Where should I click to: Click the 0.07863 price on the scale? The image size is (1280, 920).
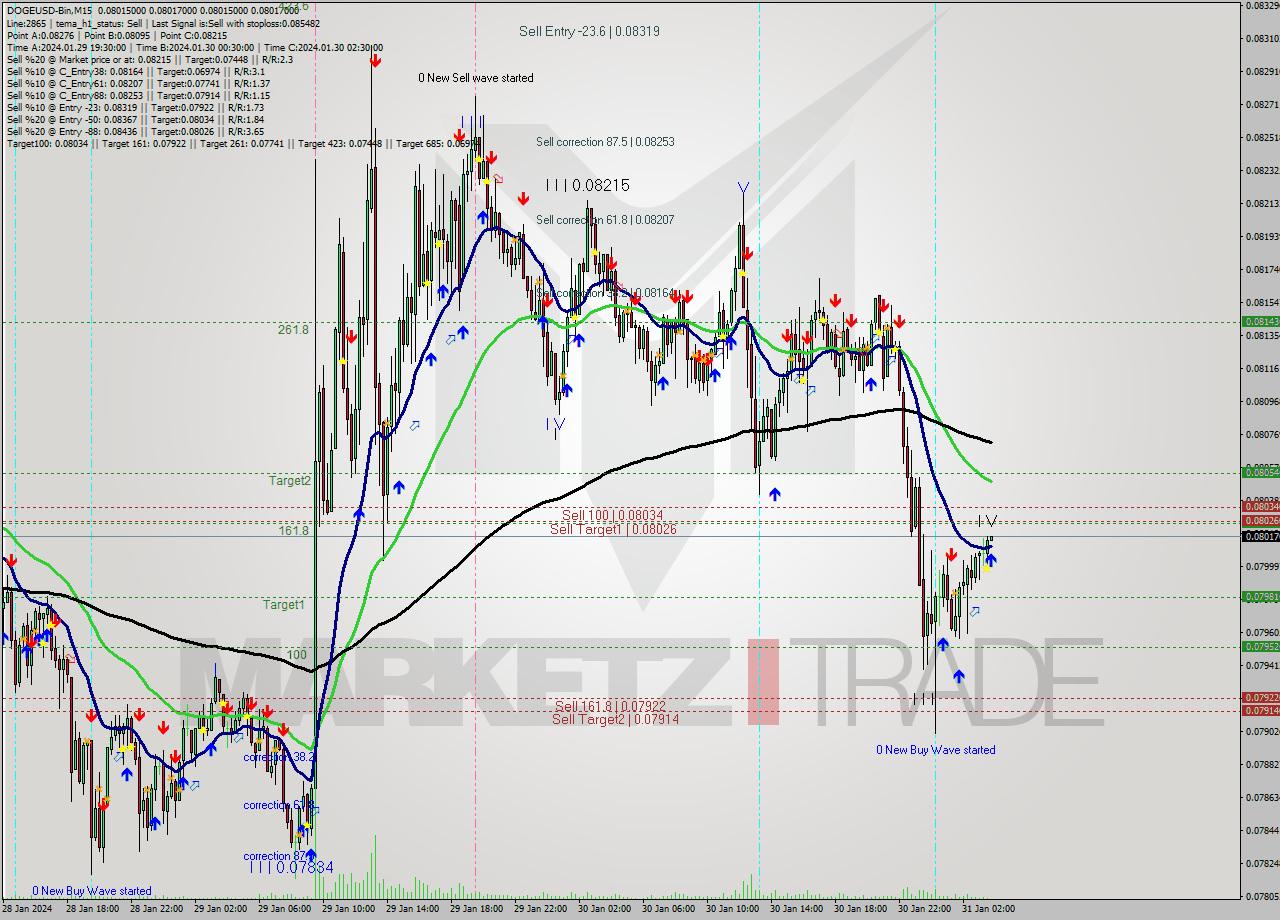(1262, 797)
